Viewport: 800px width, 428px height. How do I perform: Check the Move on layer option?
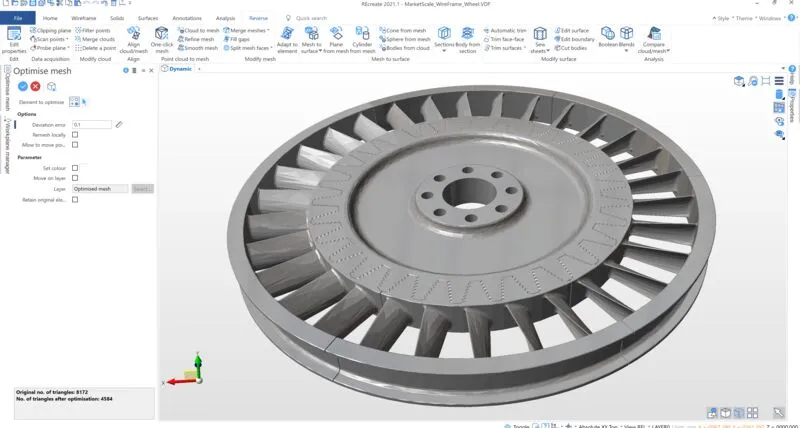pos(75,178)
